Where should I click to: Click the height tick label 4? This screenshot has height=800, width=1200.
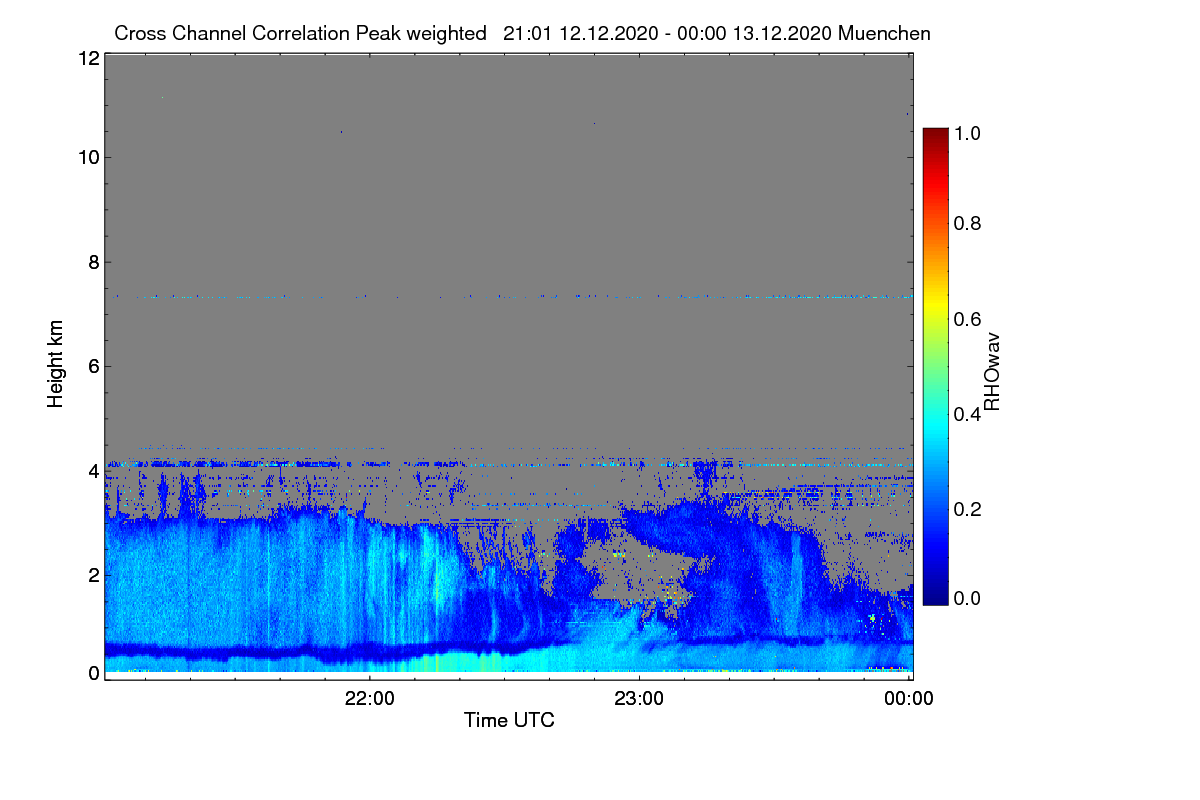94,470
